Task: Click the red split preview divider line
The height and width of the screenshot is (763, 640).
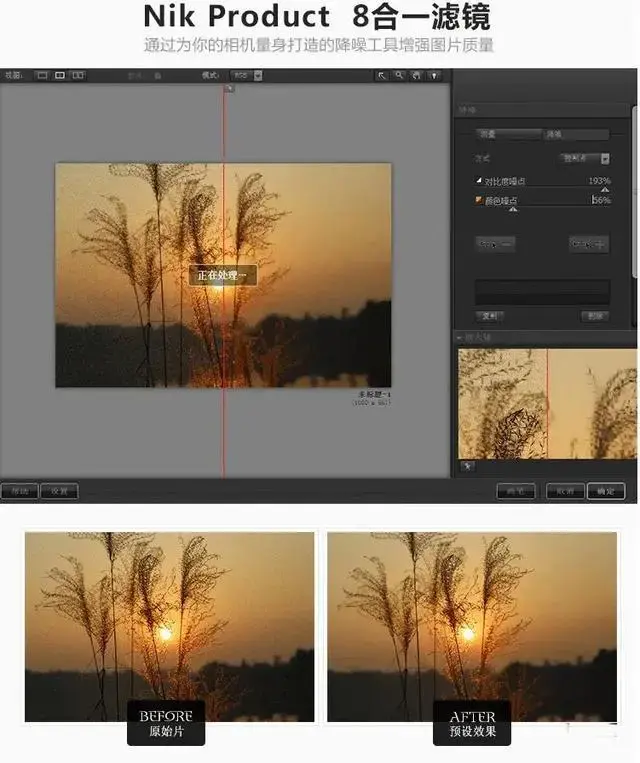Action: 224,282
